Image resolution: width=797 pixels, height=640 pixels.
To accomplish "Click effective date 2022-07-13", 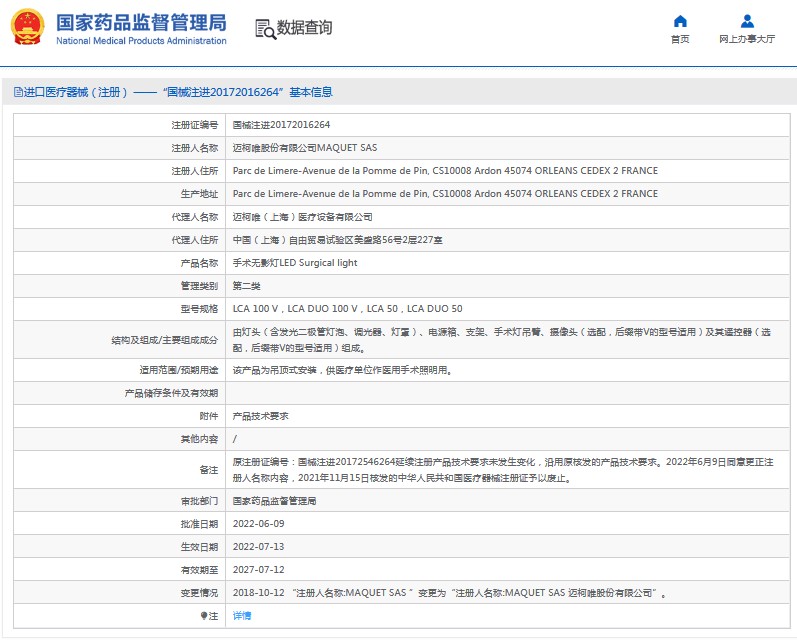I will 258,547.
